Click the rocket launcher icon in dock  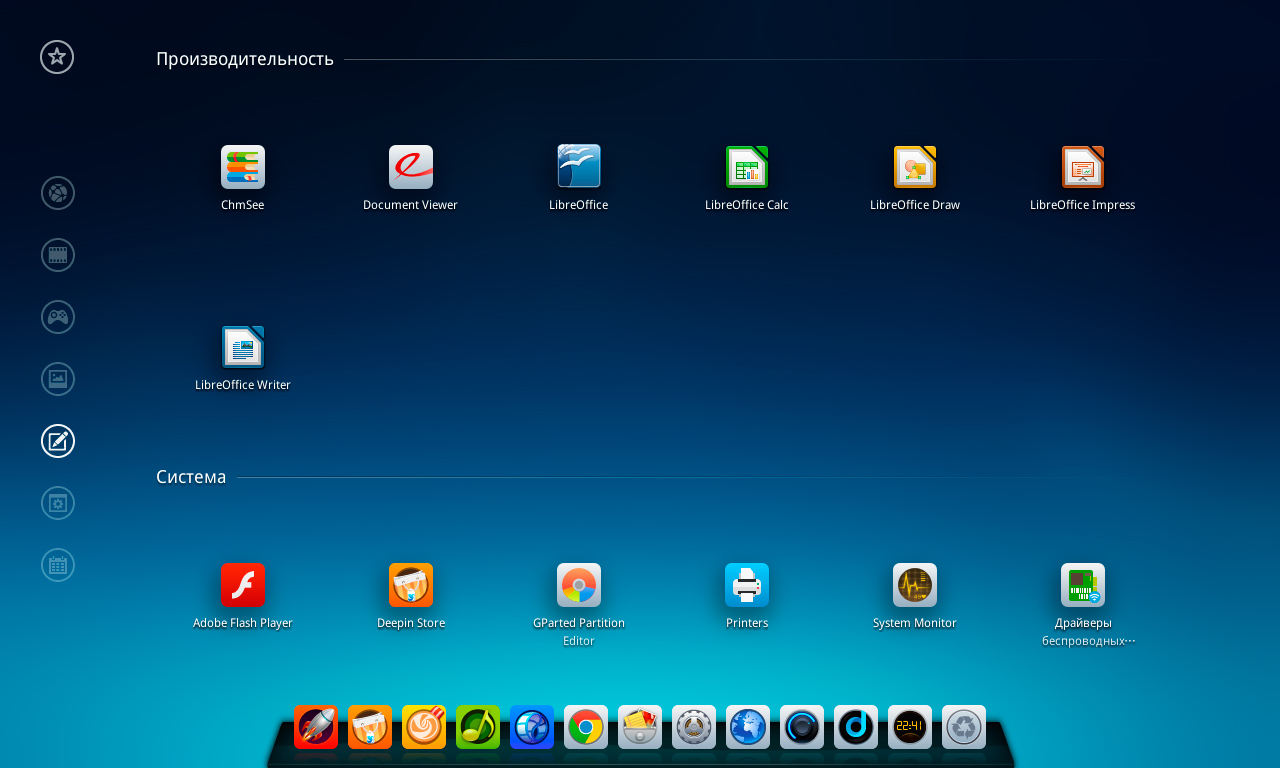(x=316, y=727)
